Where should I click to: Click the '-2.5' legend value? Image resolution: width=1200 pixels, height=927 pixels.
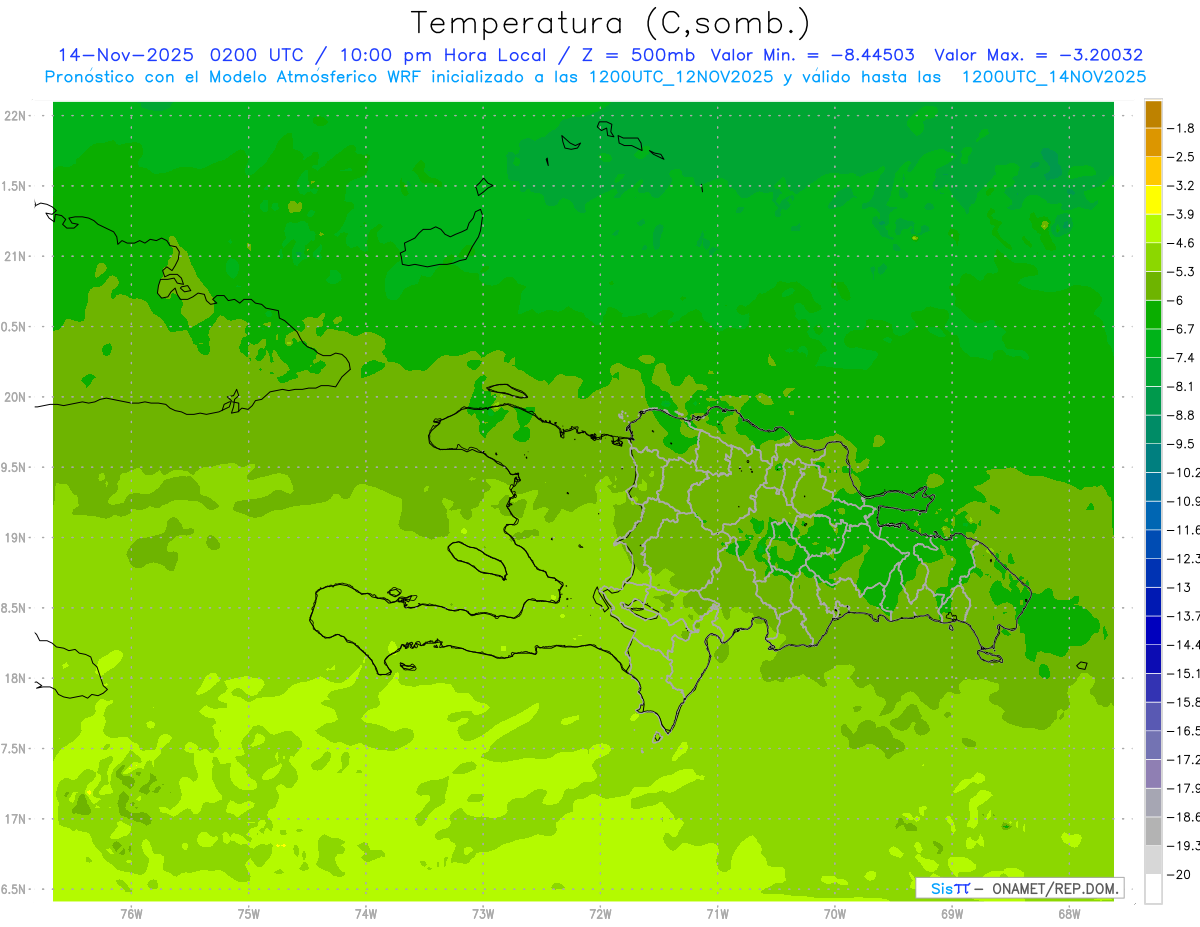[1182, 157]
